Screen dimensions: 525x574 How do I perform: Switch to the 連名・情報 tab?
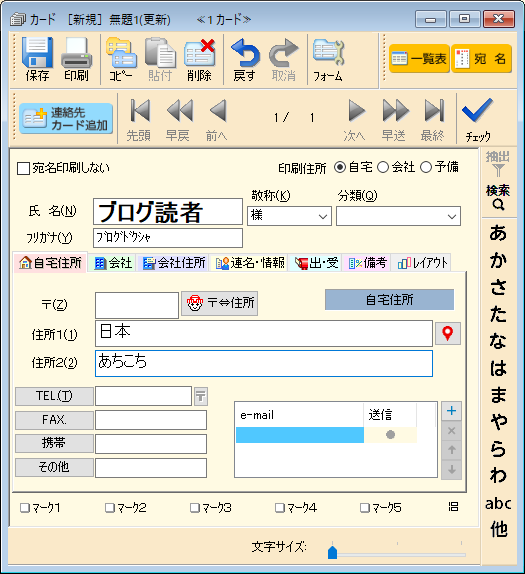(250, 263)
